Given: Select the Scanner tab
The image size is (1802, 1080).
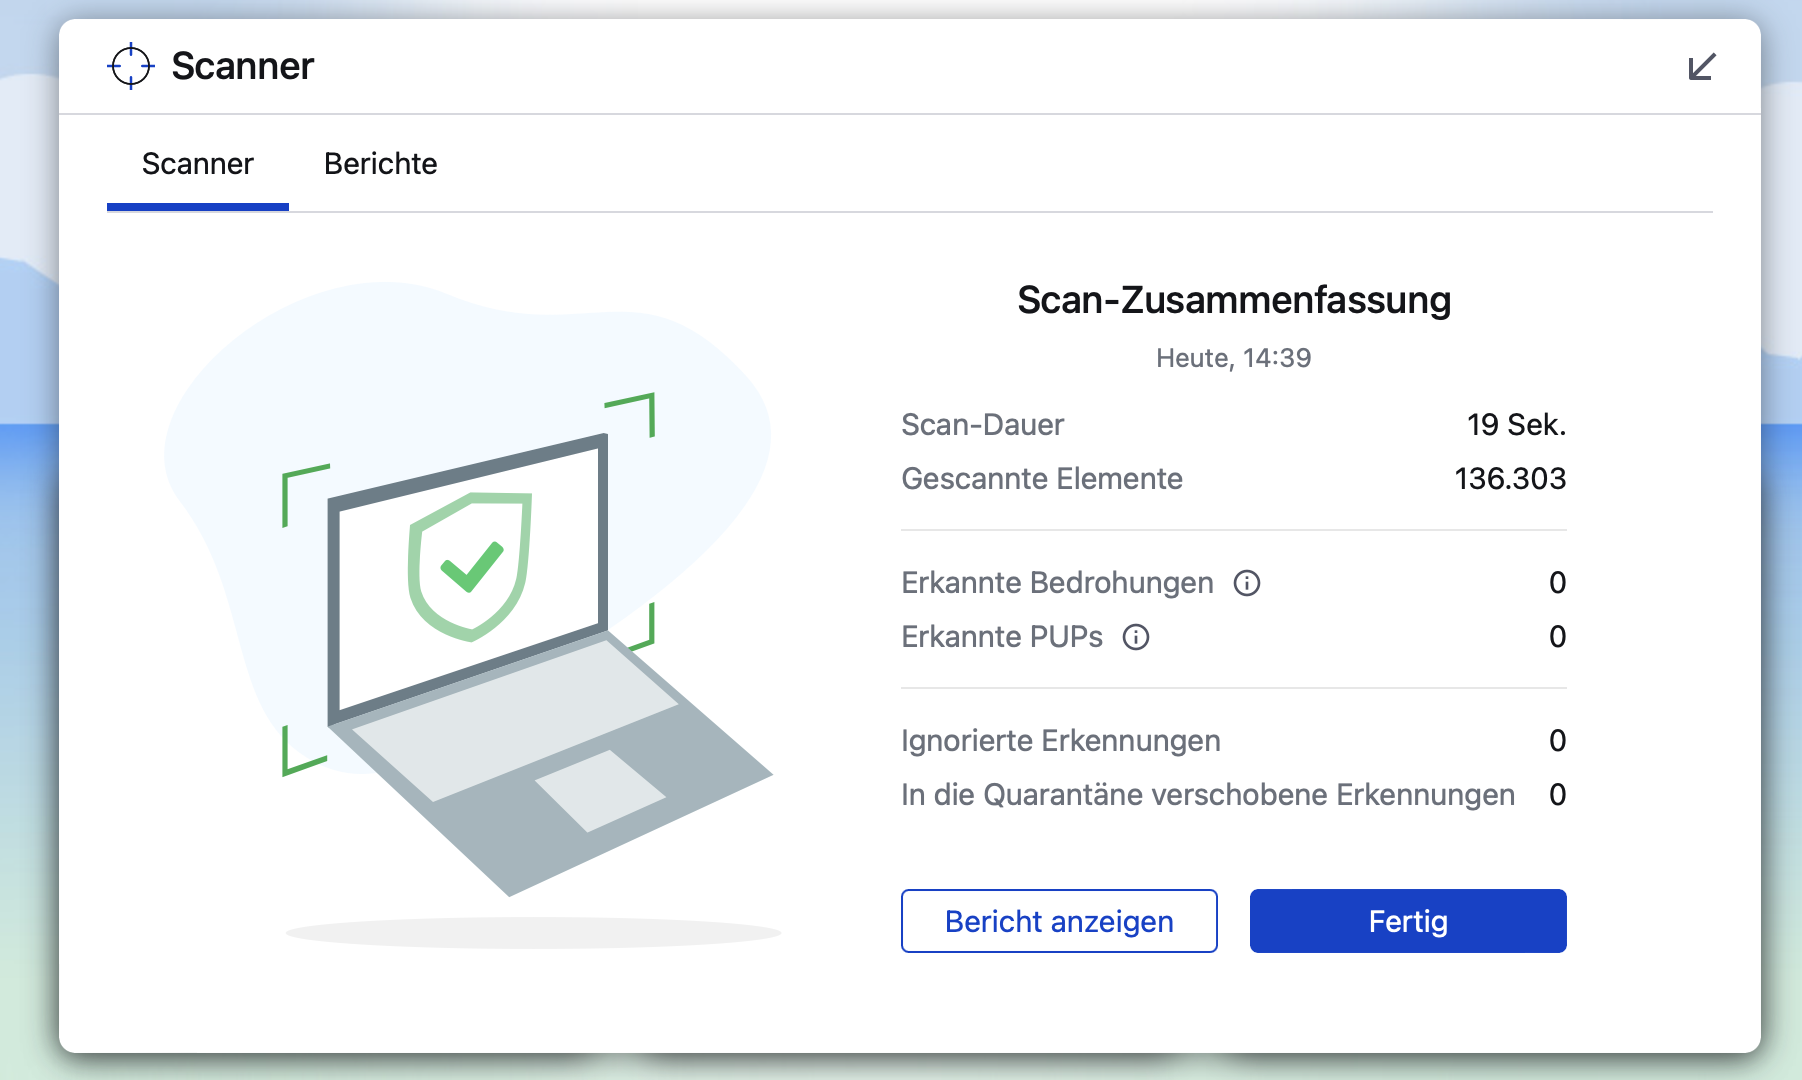Looking at the screenshot, I should (x=198, y=164).
